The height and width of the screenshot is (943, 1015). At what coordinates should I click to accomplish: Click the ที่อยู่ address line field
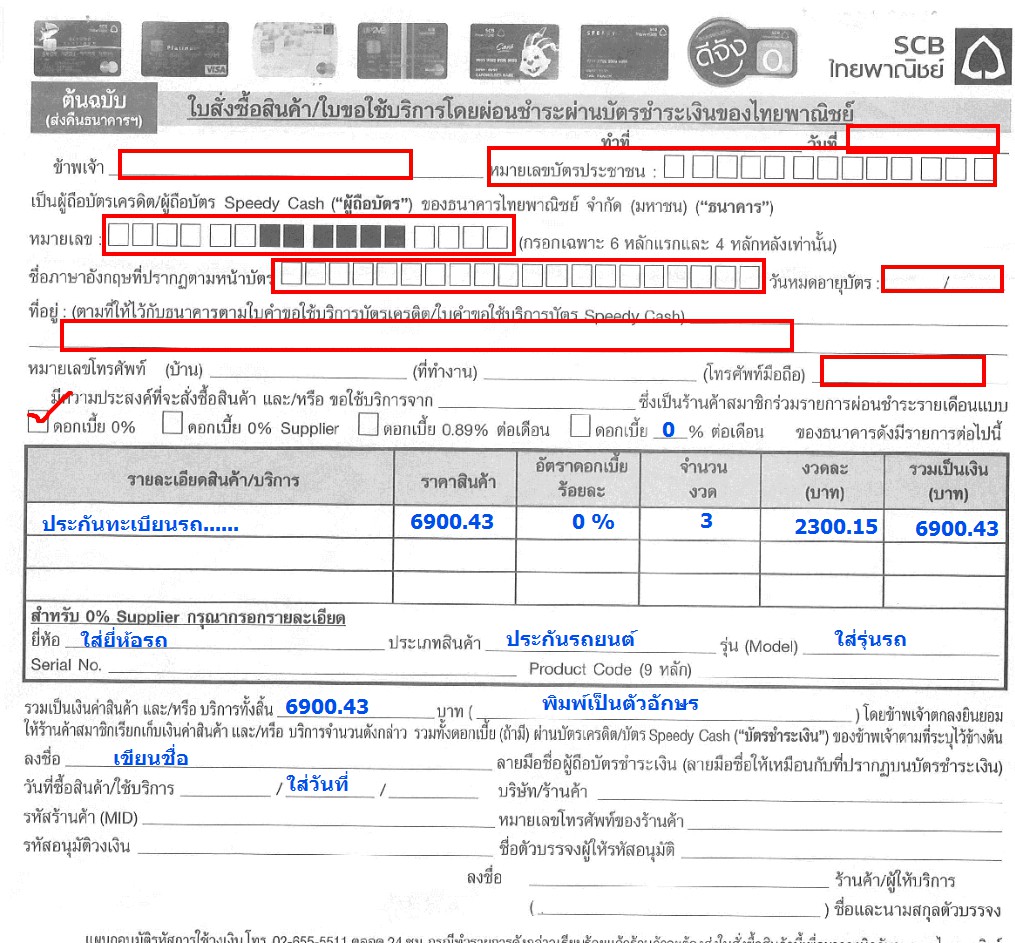click(x=427, y=335)
